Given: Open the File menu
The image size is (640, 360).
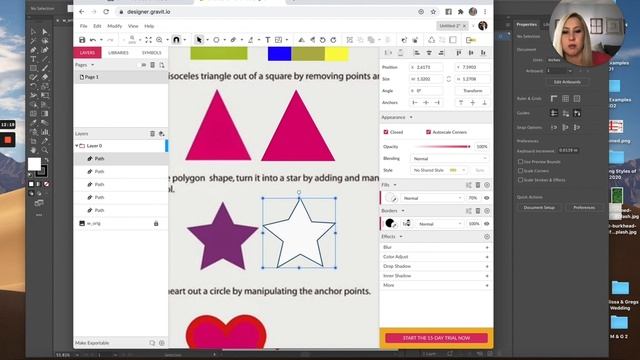Looking at the screenshot, I should click(83, 26).
